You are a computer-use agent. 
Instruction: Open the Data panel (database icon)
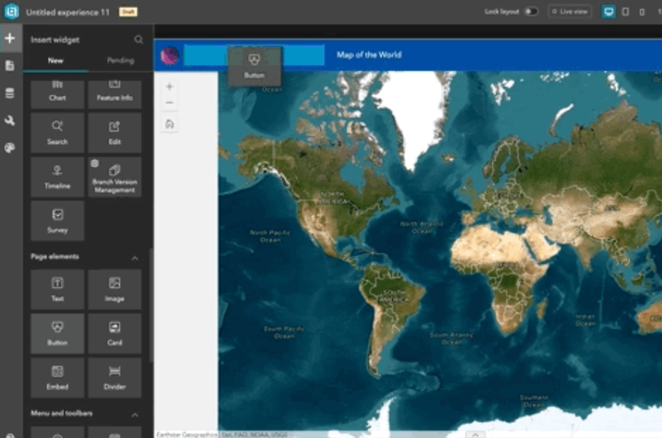[x=10, y=93]
